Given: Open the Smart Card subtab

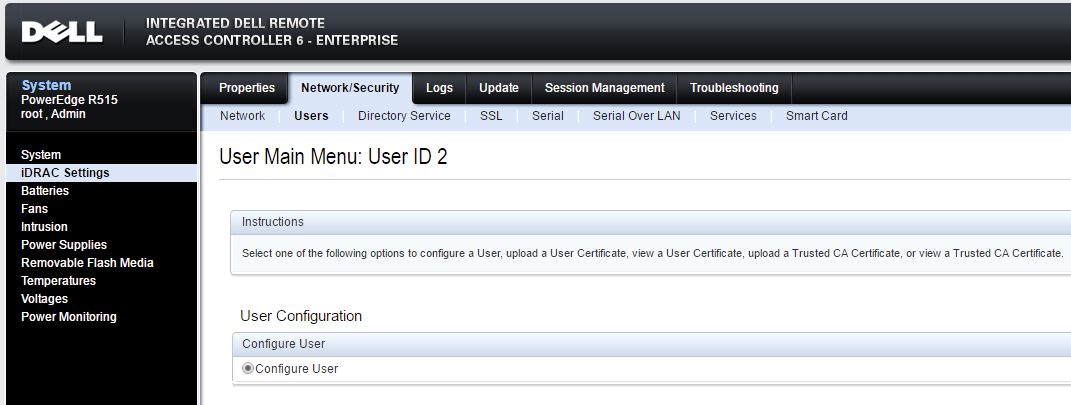Looking at the screenshot, I should 816,116.
